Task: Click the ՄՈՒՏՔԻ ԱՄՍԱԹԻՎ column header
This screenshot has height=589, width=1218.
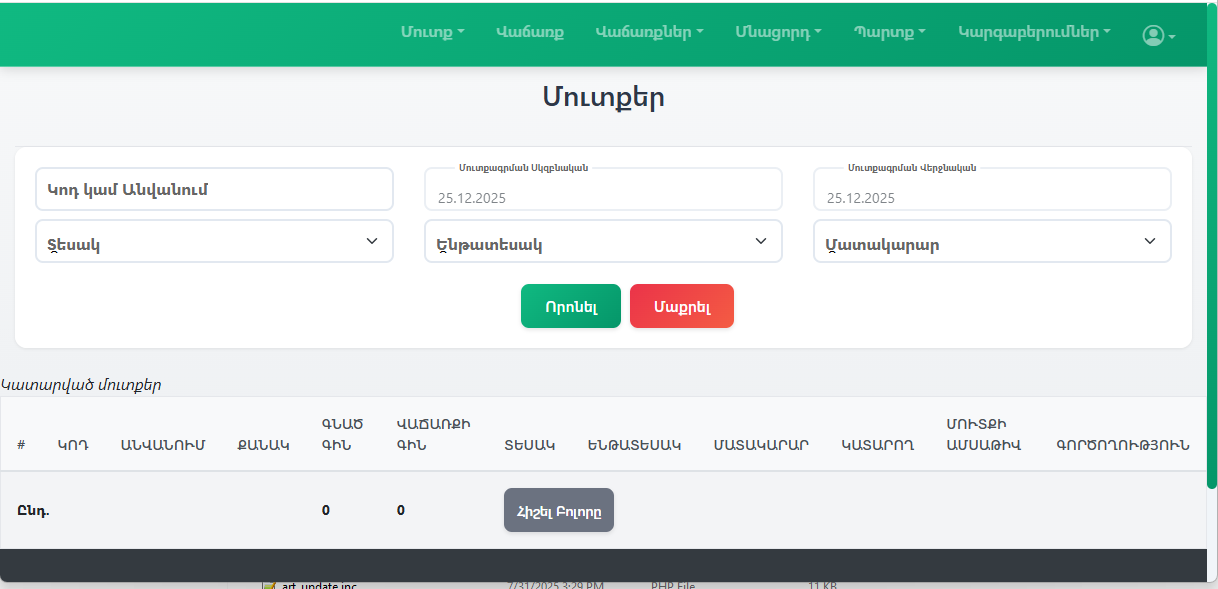Action: pos(984,435)
